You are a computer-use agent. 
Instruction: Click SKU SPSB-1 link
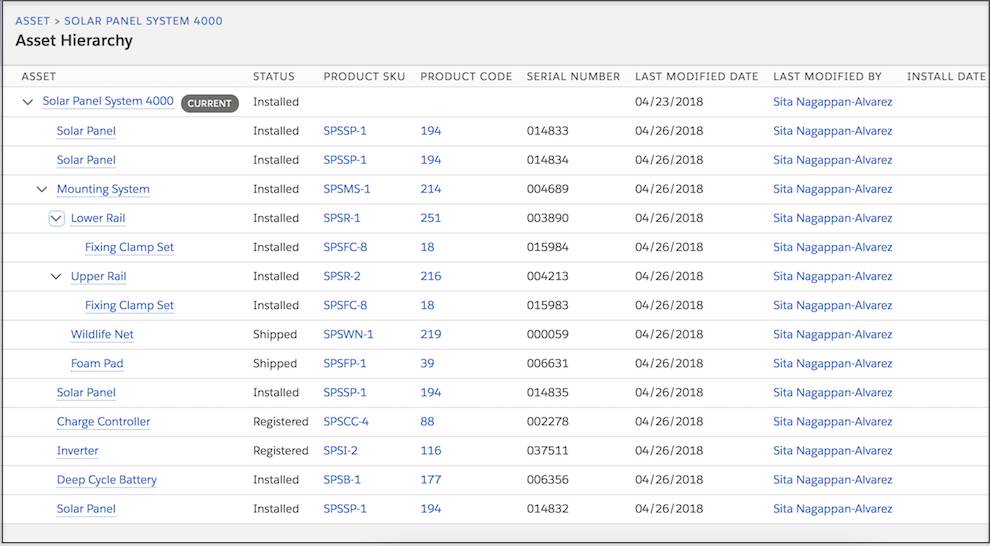pyautogui.click(x=342, y=479)
